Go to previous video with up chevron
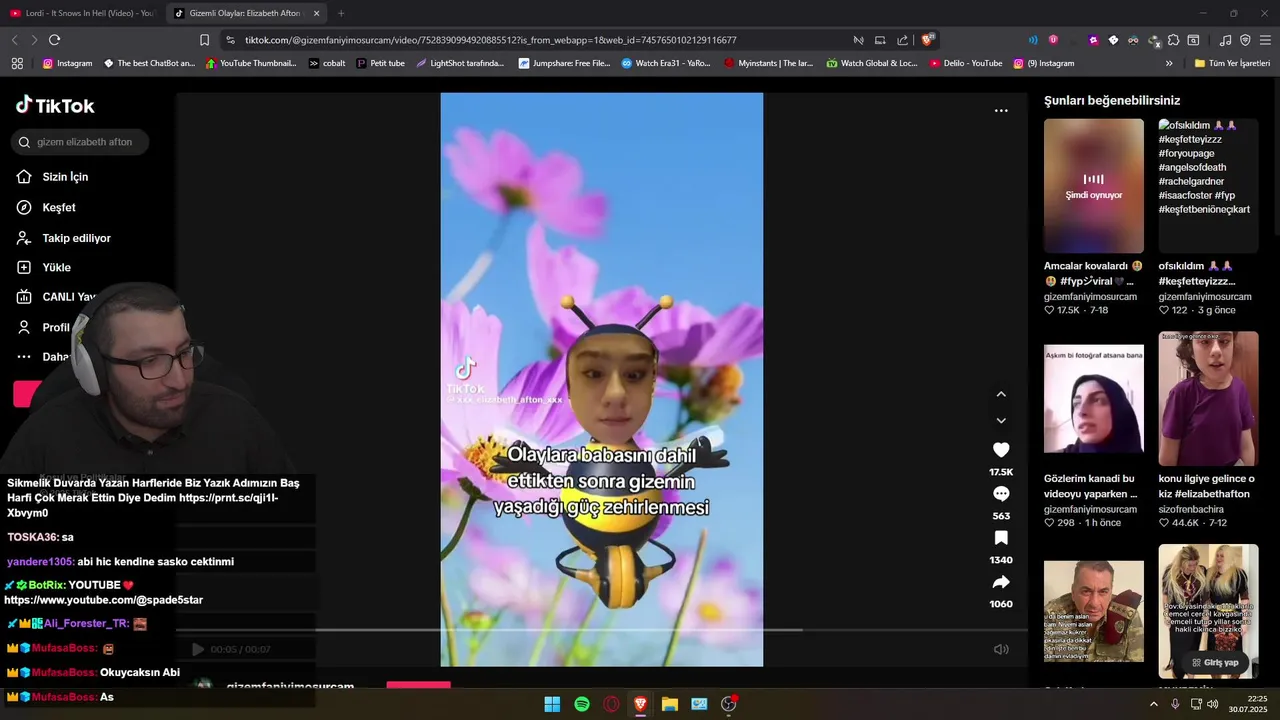The height and width of the screenshot is (720, 1280). 1001,394
